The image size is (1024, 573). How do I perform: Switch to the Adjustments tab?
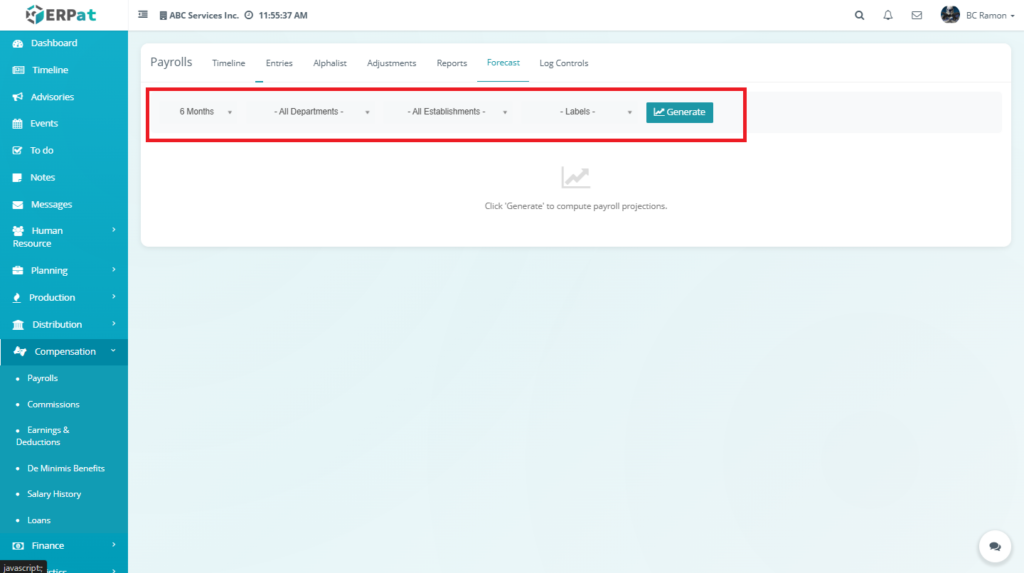tap(391, 63)
